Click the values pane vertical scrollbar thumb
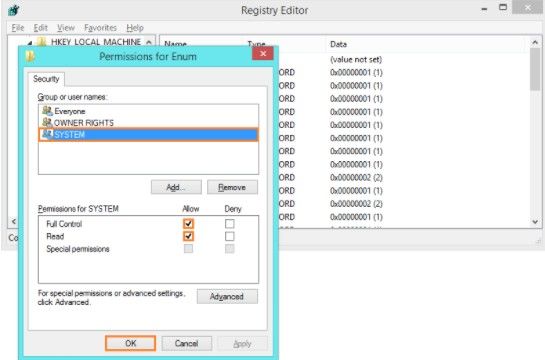 coord(535,69)
